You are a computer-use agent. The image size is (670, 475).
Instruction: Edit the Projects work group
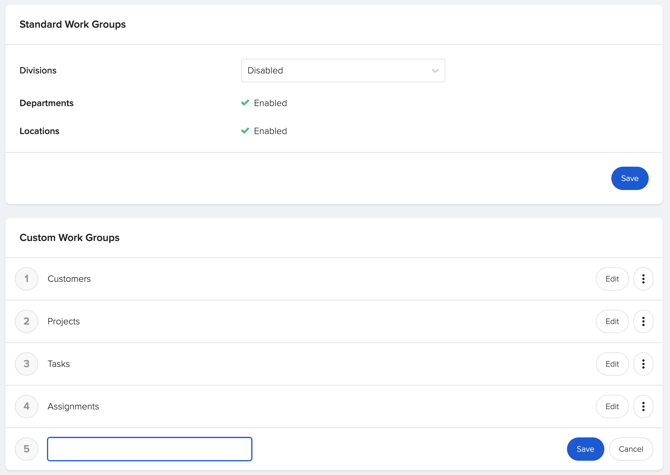612,321
